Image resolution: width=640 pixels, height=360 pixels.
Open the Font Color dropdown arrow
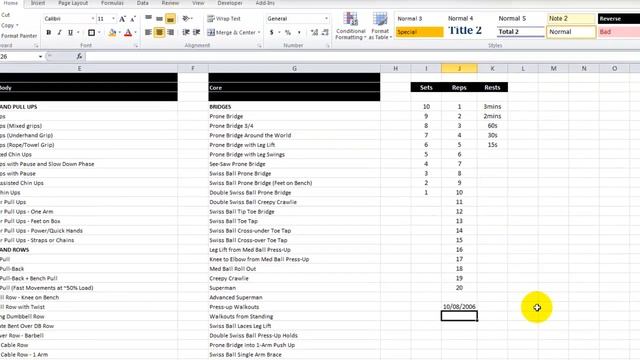[136, 32]
